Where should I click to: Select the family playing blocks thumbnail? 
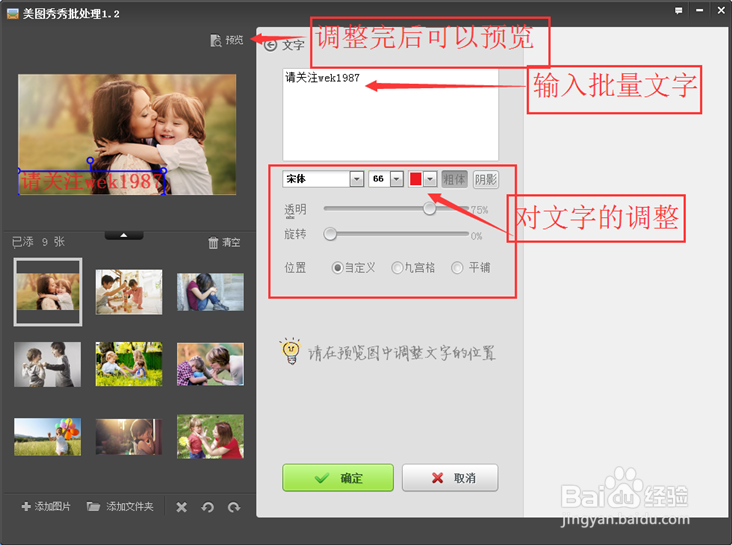point(129,292)
